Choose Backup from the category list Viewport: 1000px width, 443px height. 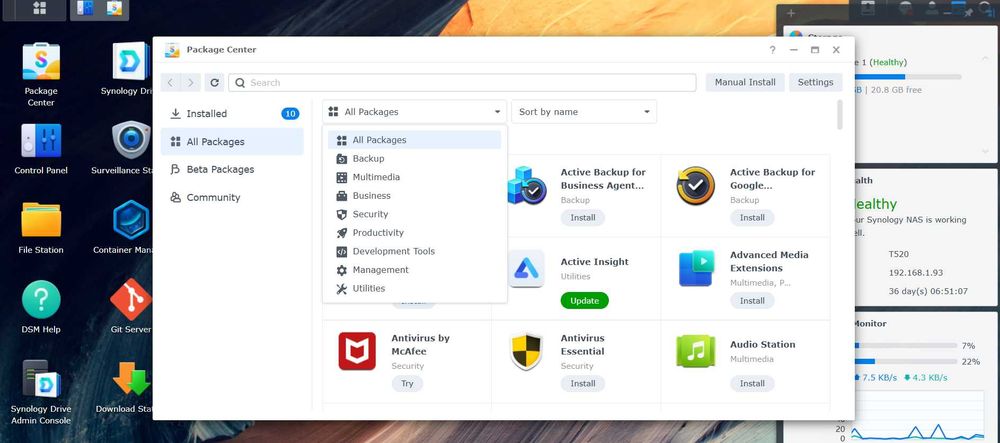click(415, 159)
